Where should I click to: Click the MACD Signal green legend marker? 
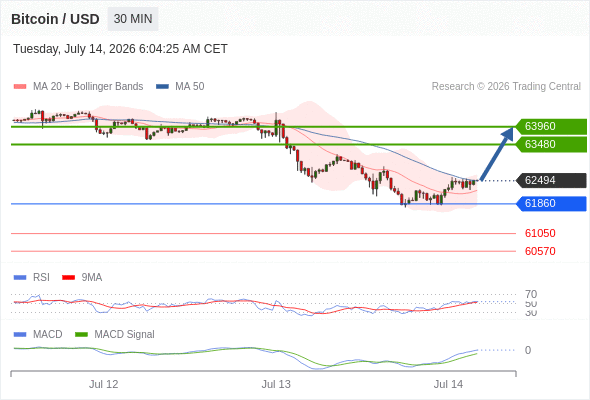(81, 335)
